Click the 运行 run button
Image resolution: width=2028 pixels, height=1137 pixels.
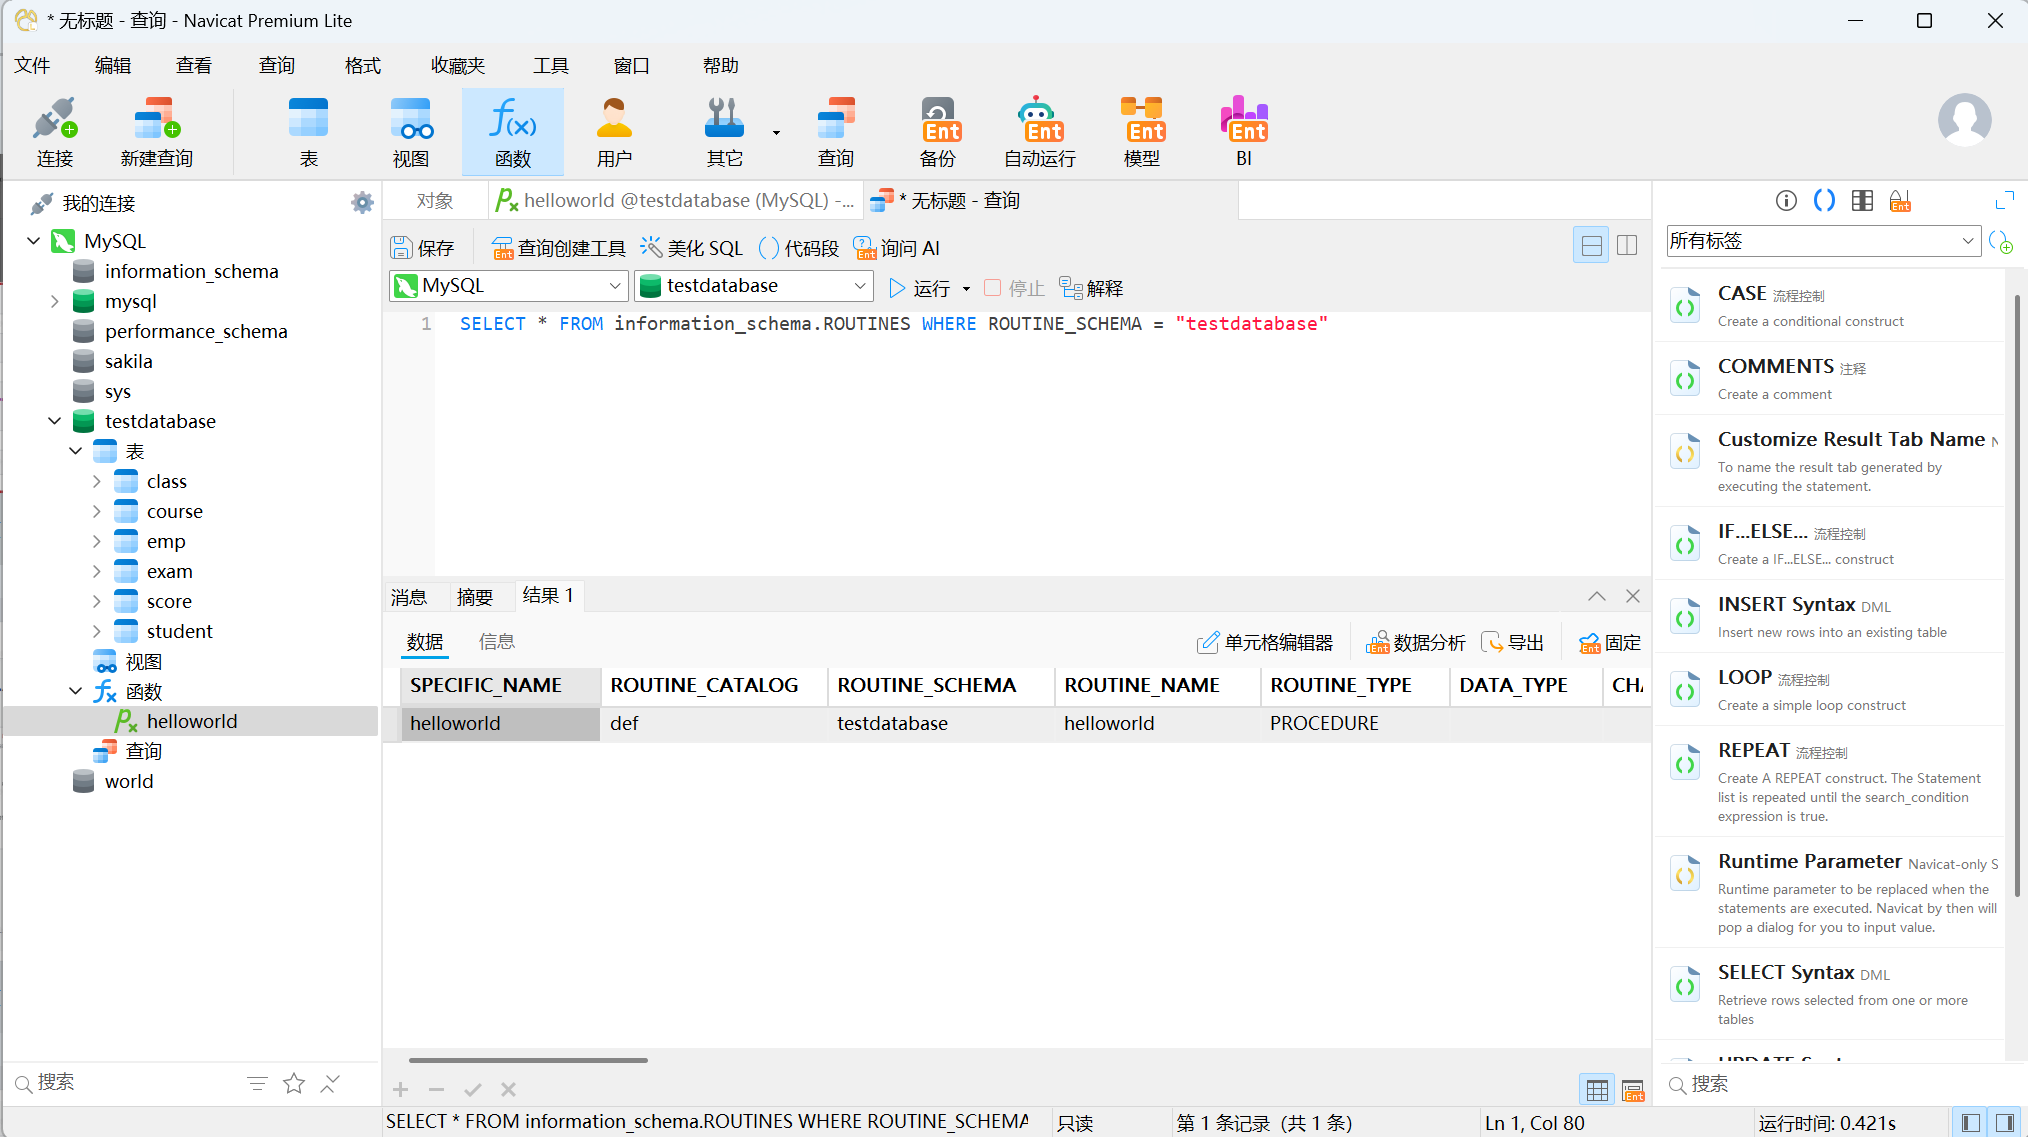pyautogui.click(x=920, y=288)
